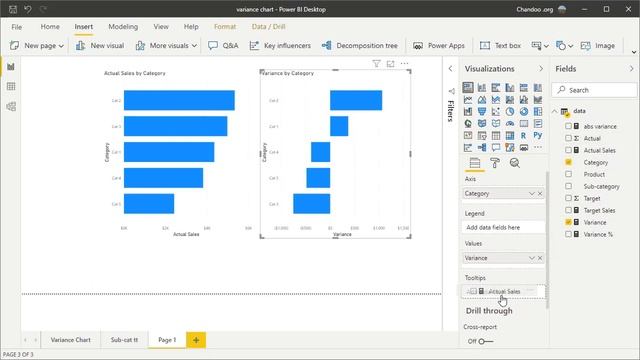
Task: Click the Undo icon in title bar
Action: [x=28, y=9]
